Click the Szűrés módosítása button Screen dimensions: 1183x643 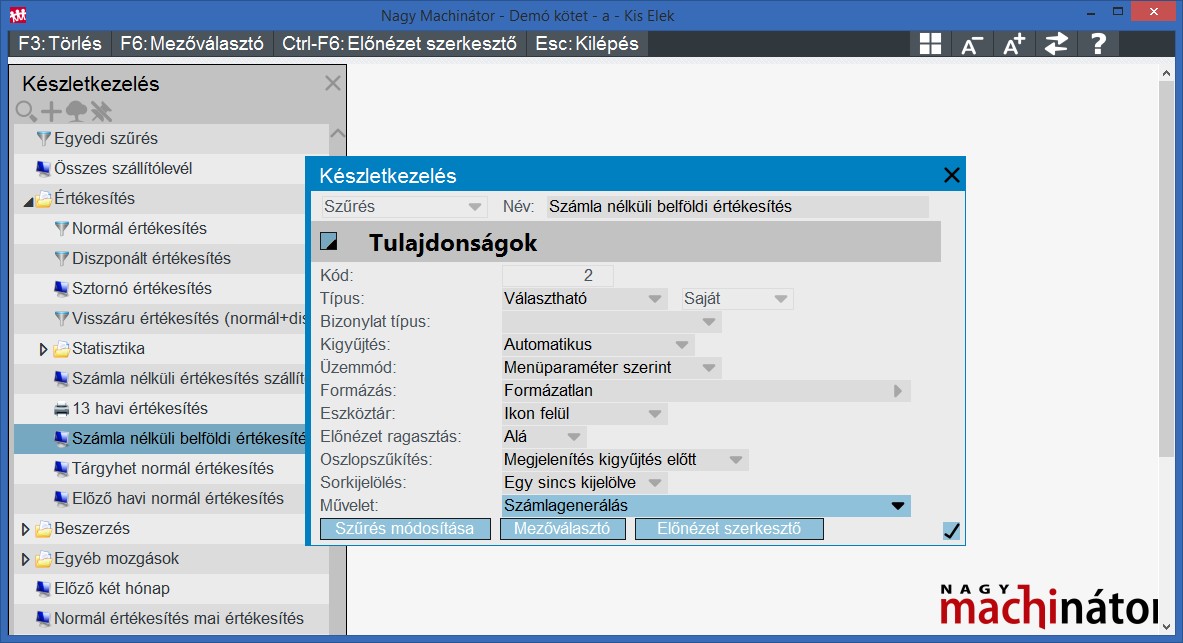405,529
